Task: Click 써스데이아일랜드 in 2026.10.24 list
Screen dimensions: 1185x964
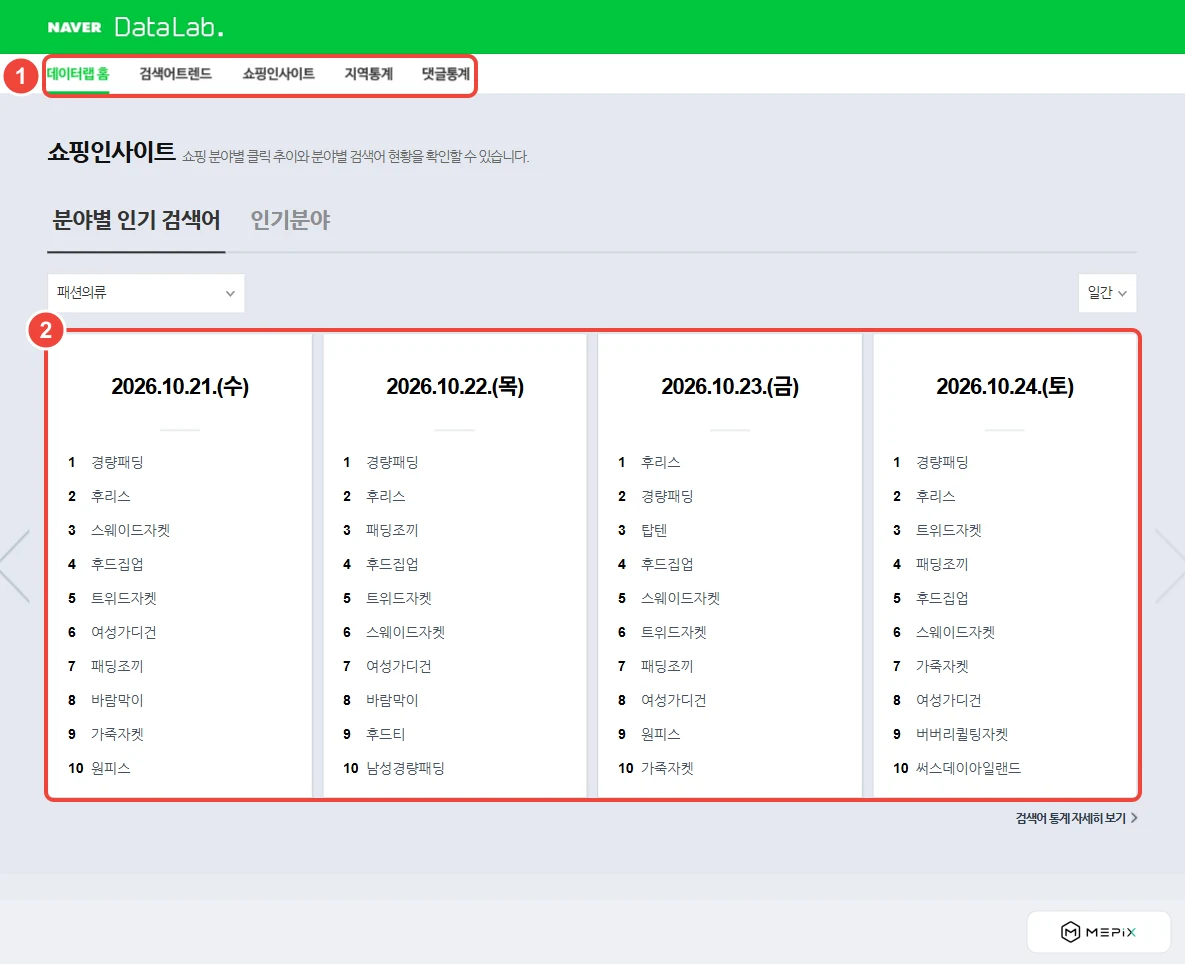Action: (x=969, y=768)
